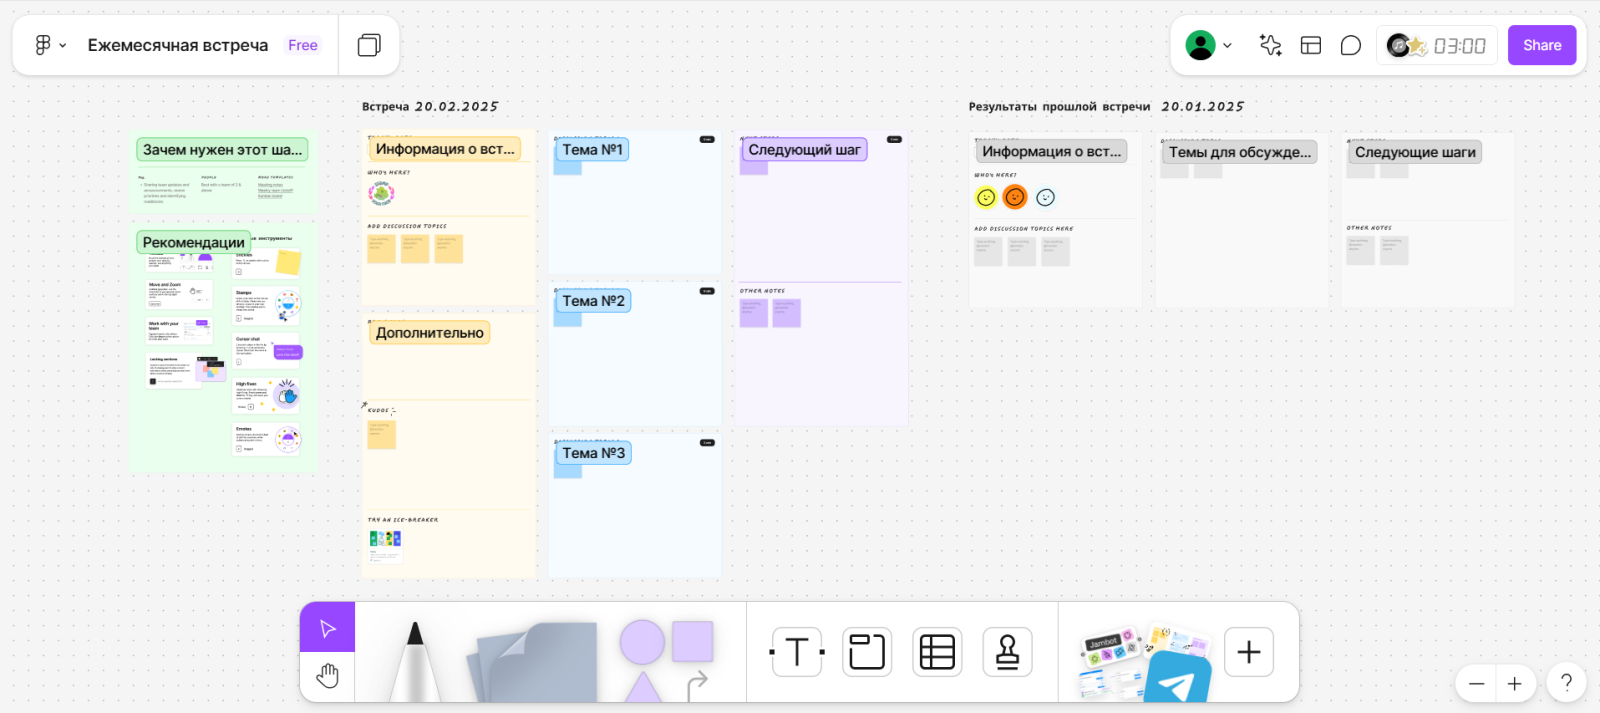Select the purple square shape
The height and width of the screenshot is (713, 1600).
pyautogui.click(x=692, y=641)
